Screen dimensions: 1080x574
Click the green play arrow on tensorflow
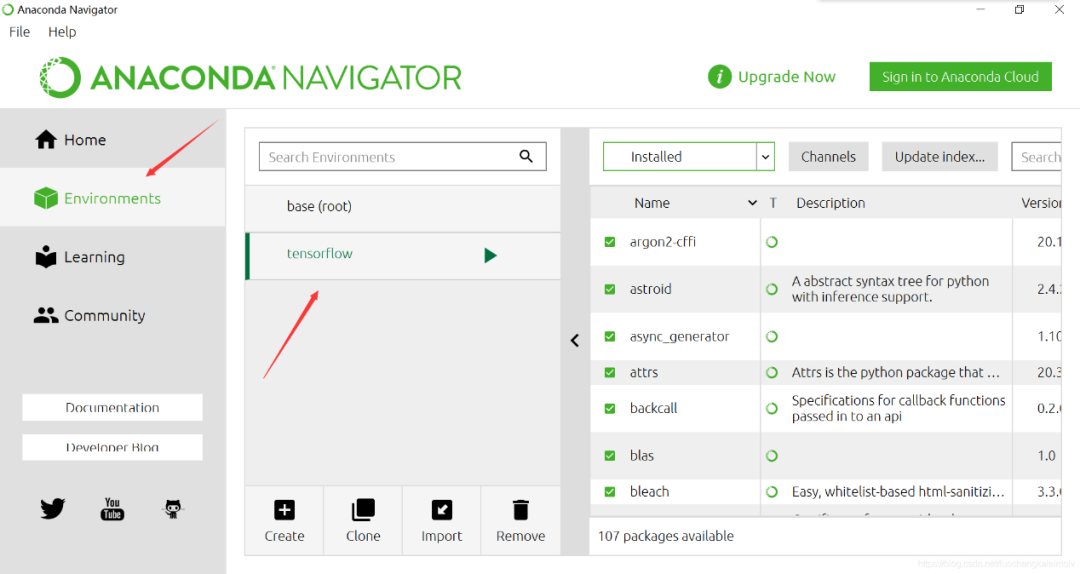[x=490, y=256]
